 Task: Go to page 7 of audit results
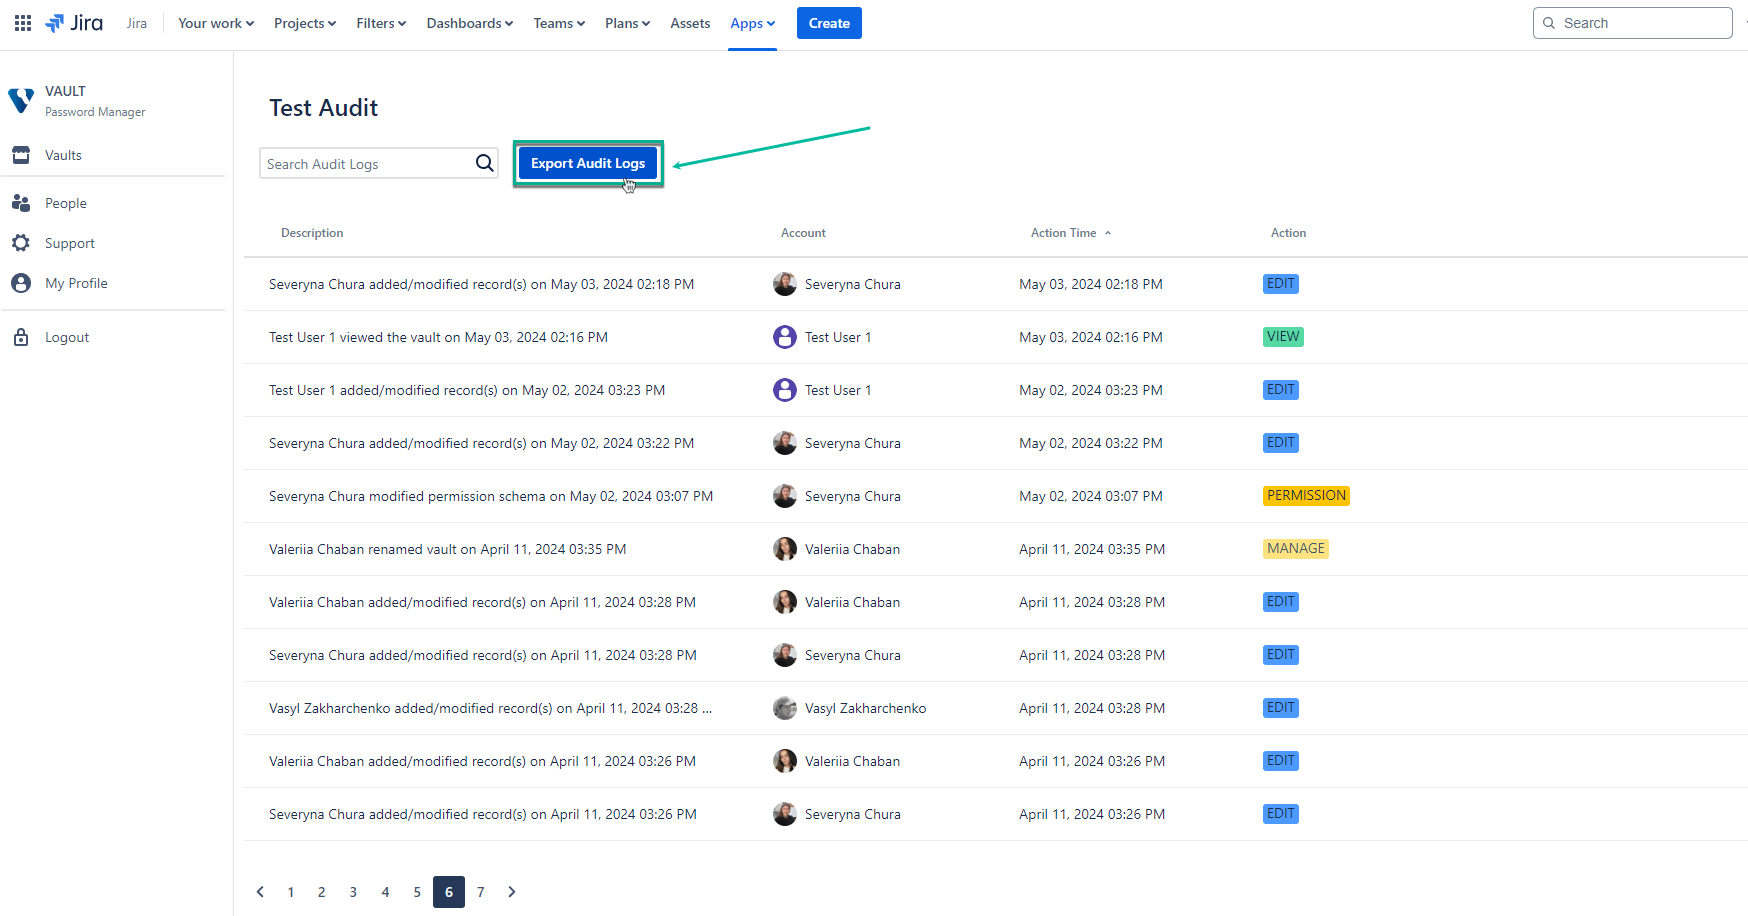[x=480, y=891]
